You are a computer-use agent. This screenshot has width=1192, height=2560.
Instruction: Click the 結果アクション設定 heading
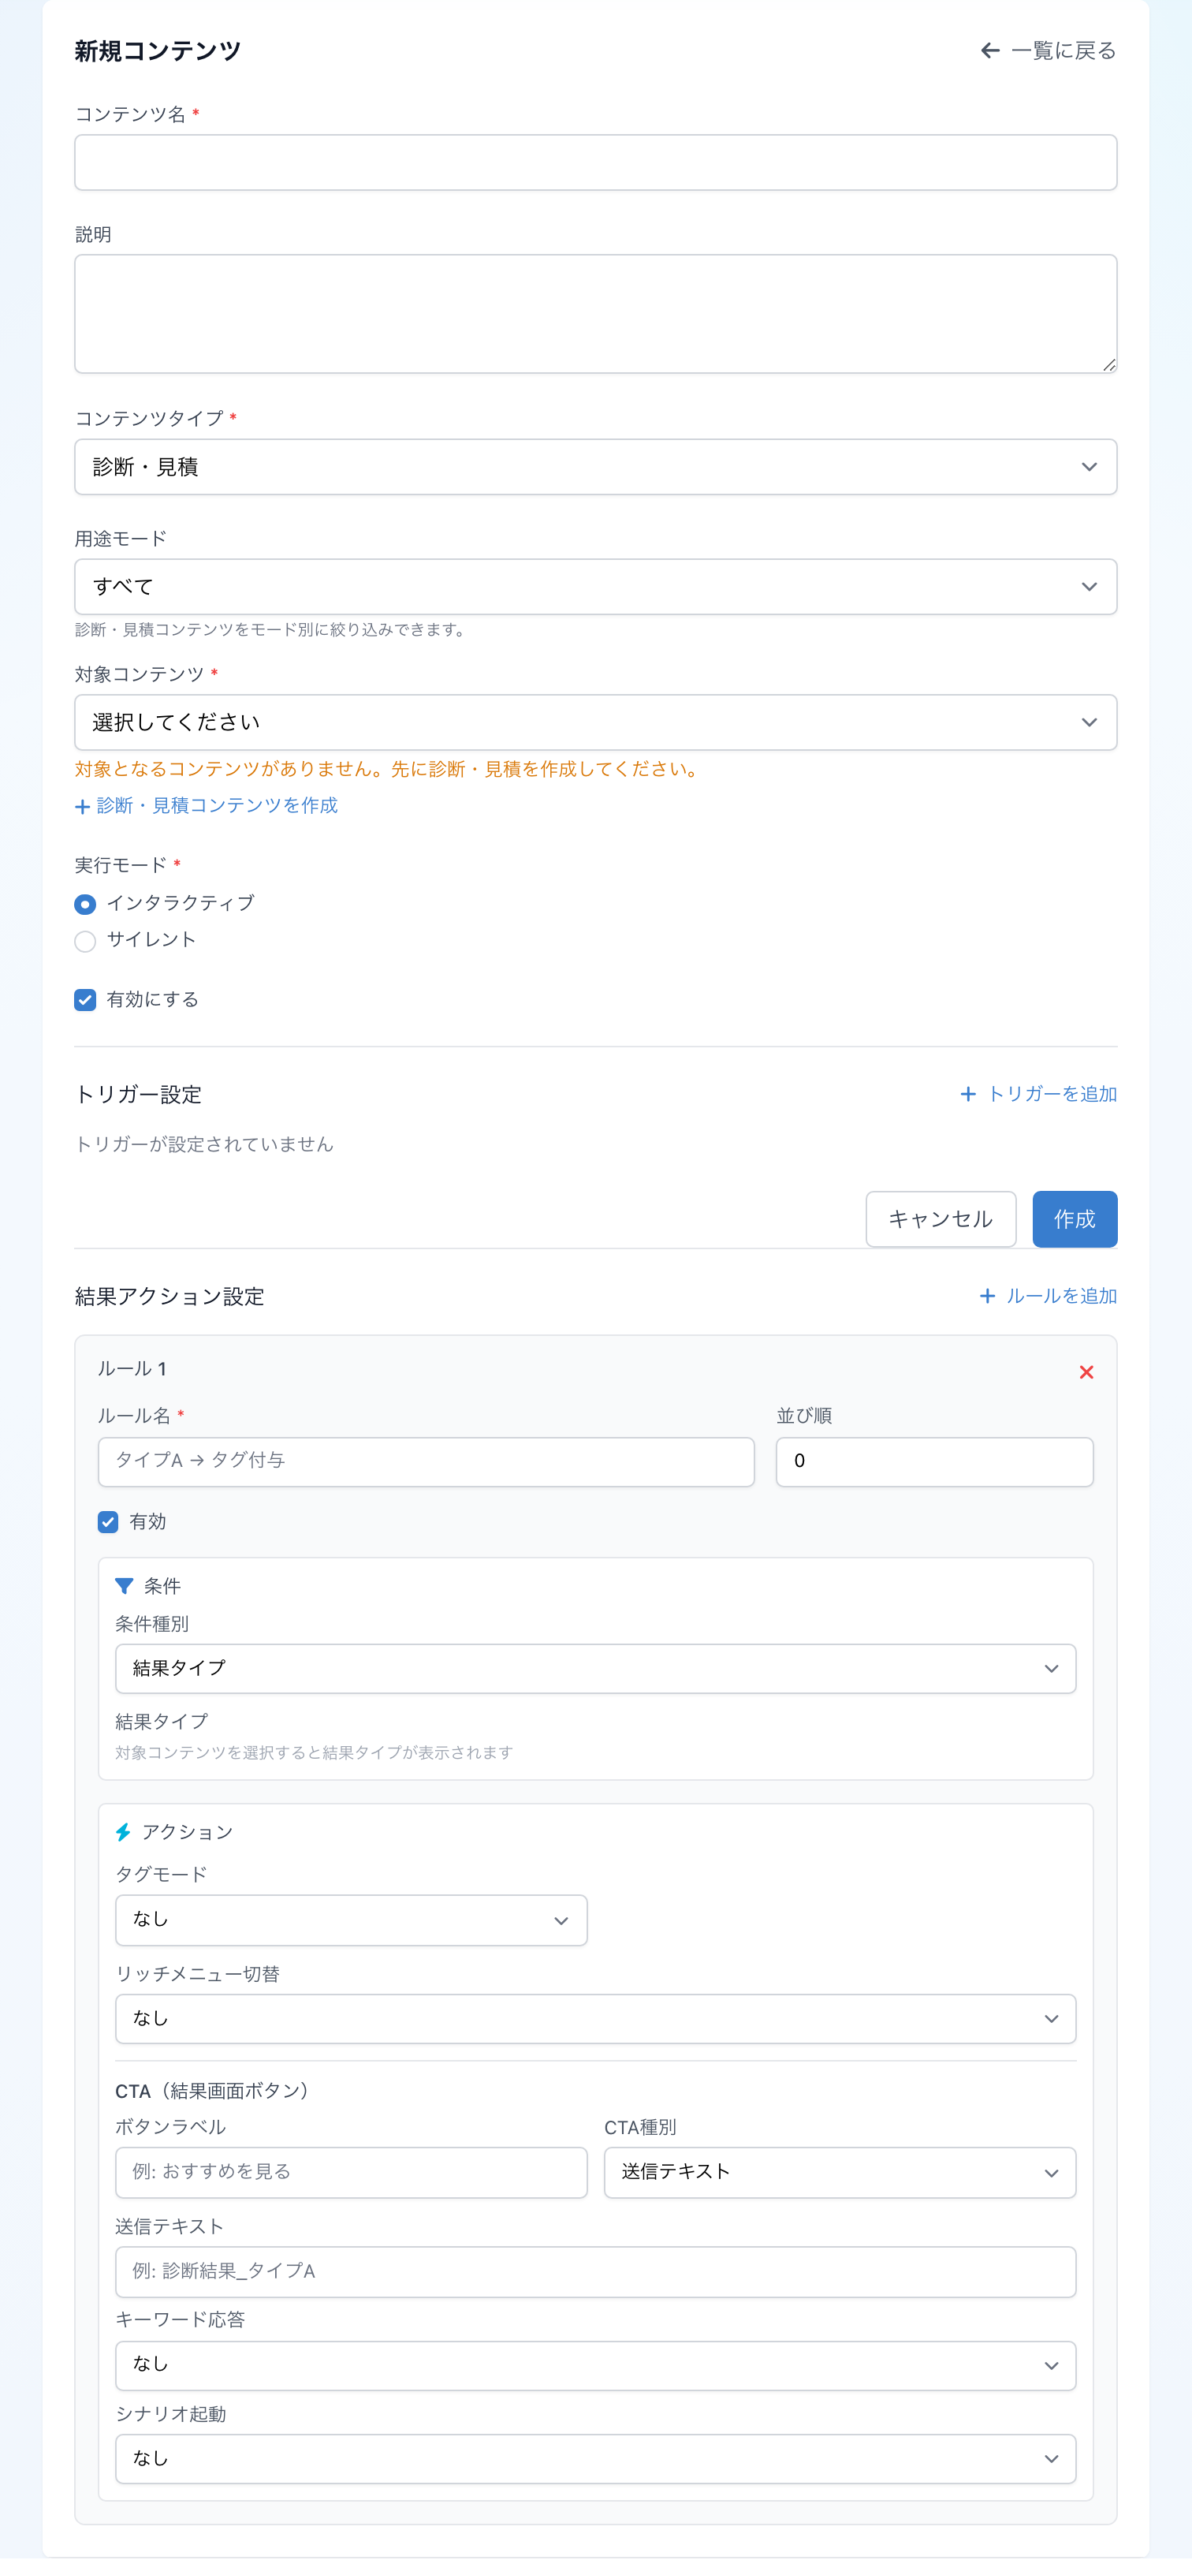tap(170, 1297)
